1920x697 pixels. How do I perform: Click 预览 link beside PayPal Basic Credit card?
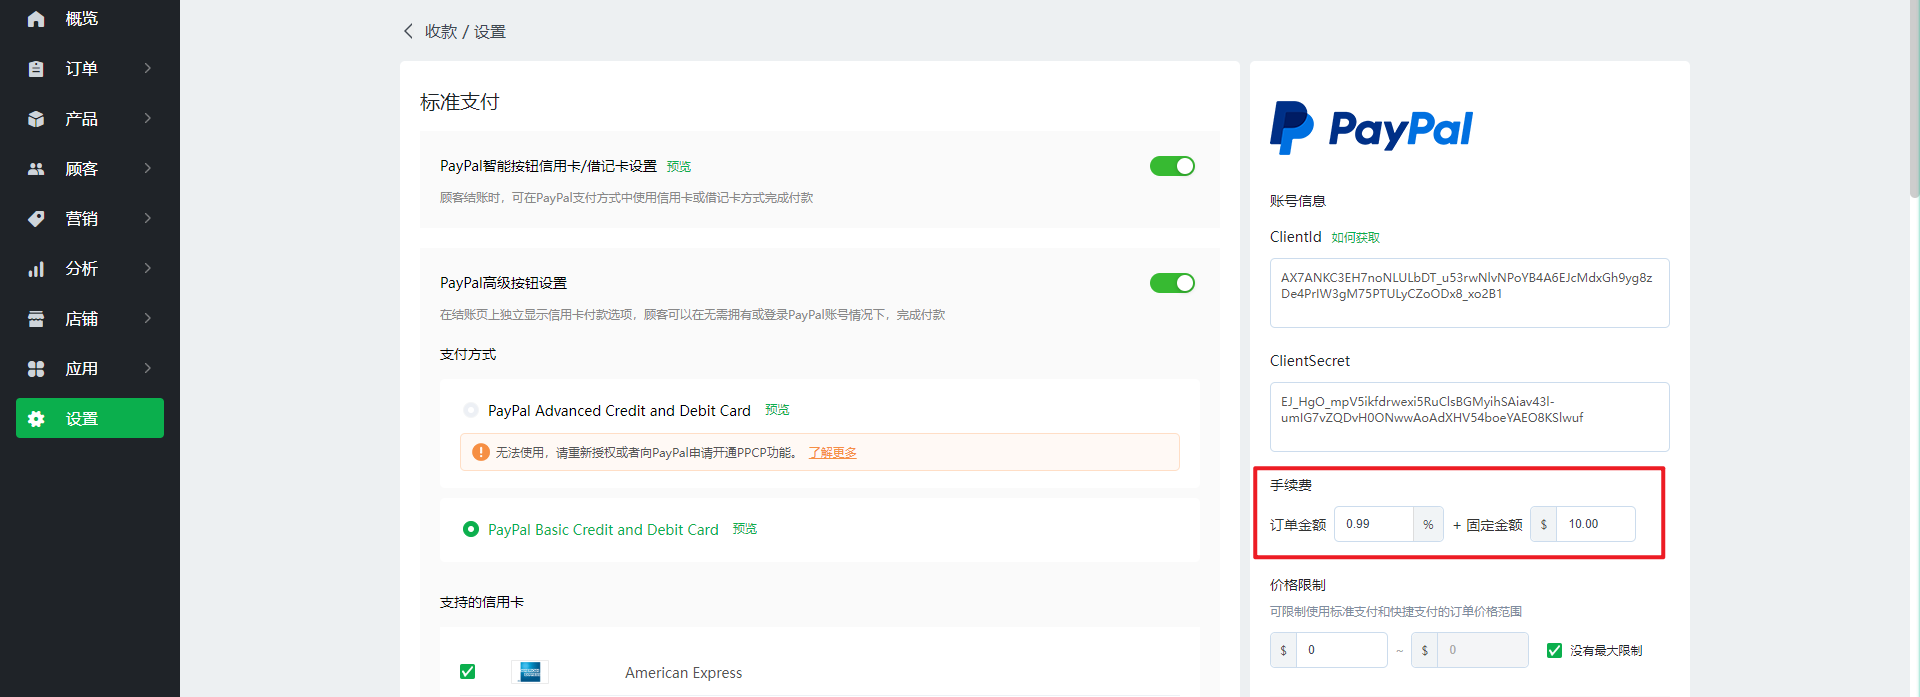745,529
